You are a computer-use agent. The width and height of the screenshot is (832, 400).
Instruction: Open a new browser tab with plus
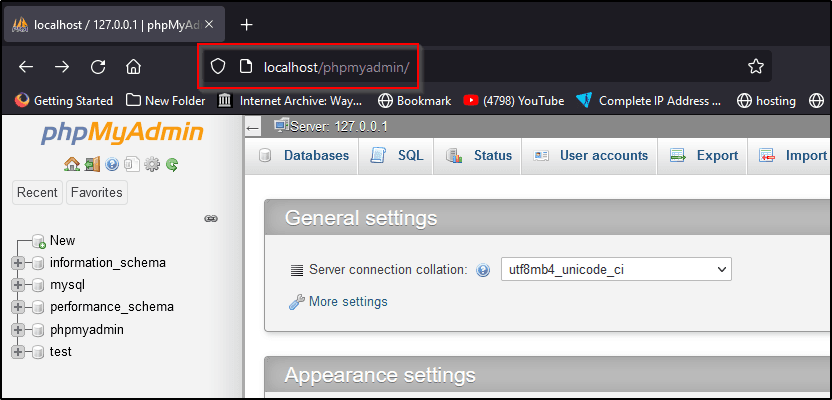(247, 24)
